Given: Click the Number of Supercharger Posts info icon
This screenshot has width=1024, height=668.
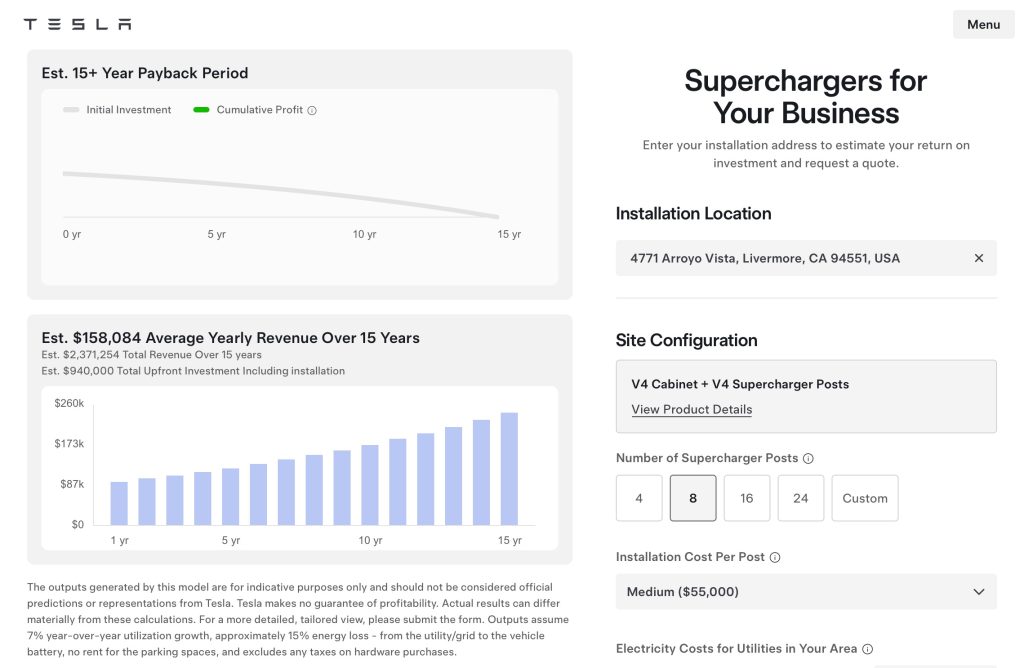Looking at the screenshot, I should 806,458.
